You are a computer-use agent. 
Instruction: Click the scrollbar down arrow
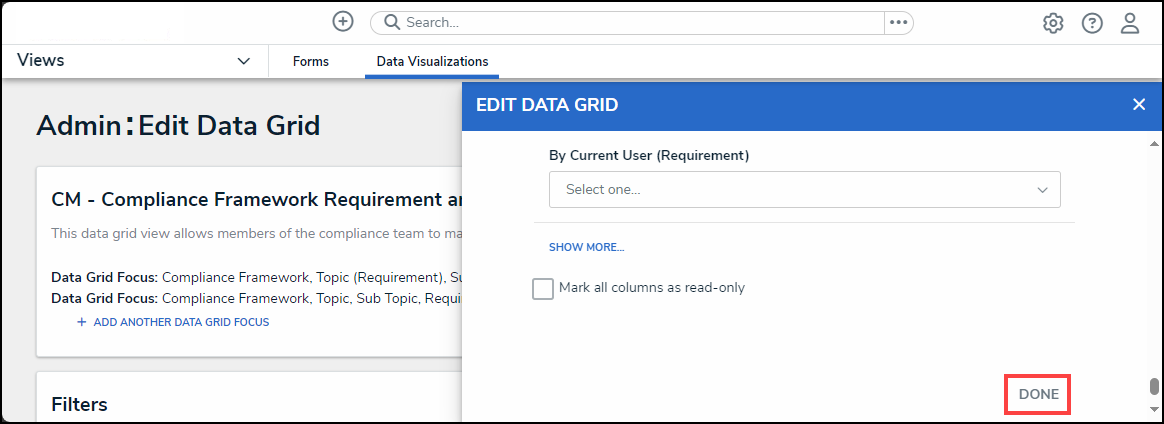[x=1154, y=410]
